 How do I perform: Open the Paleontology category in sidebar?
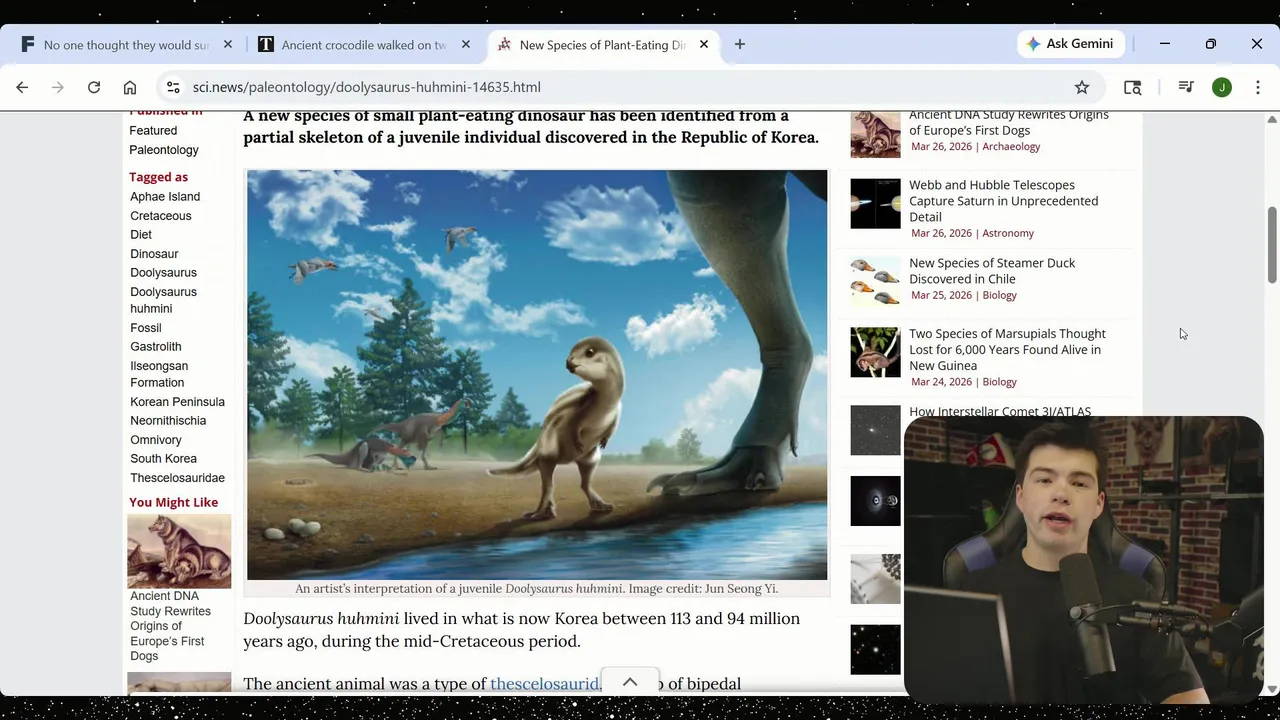point(164,150)
